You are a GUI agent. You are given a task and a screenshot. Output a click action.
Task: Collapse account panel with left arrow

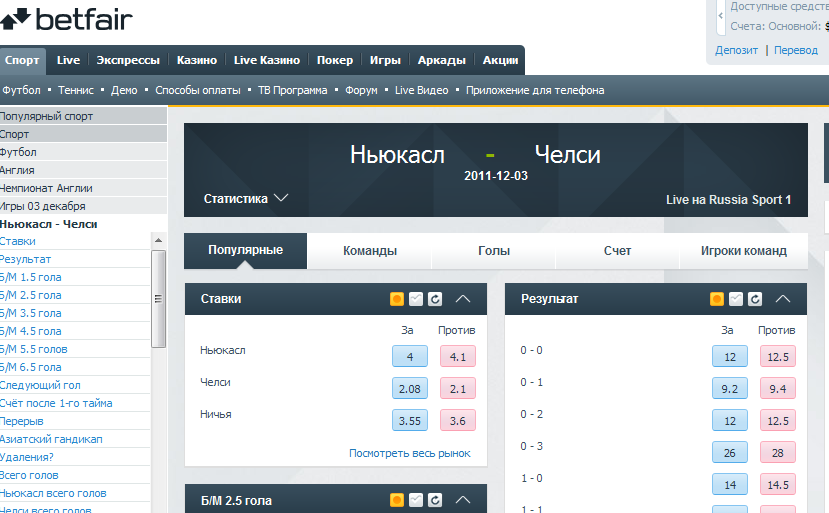720,16
